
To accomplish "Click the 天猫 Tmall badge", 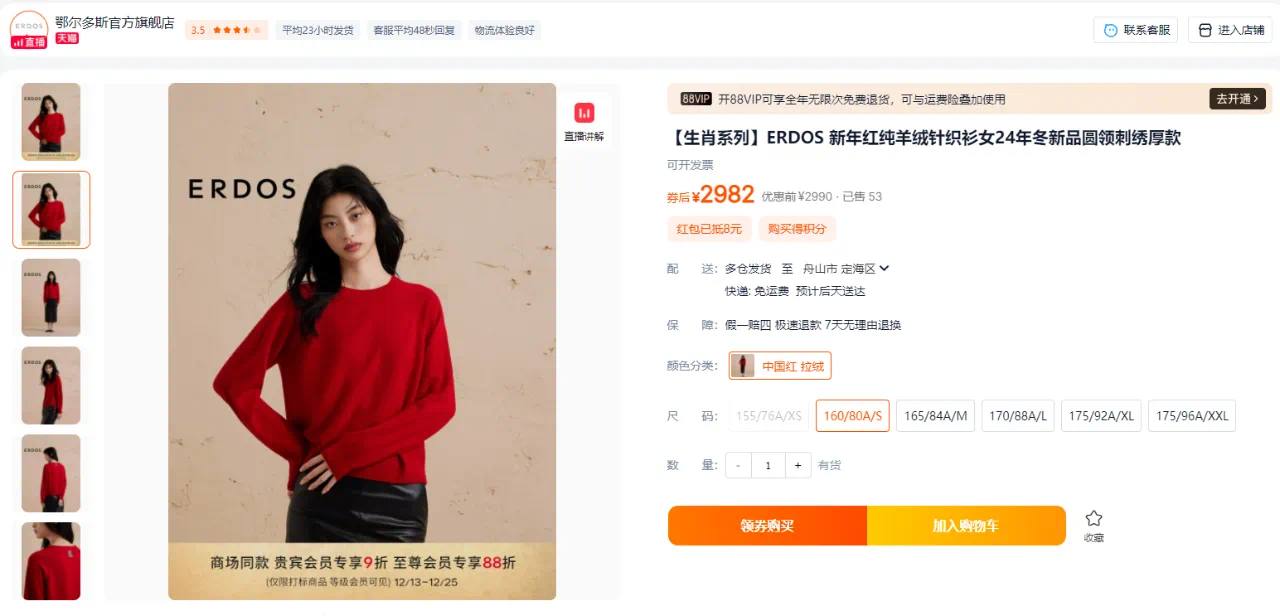I will coord(67,38).
